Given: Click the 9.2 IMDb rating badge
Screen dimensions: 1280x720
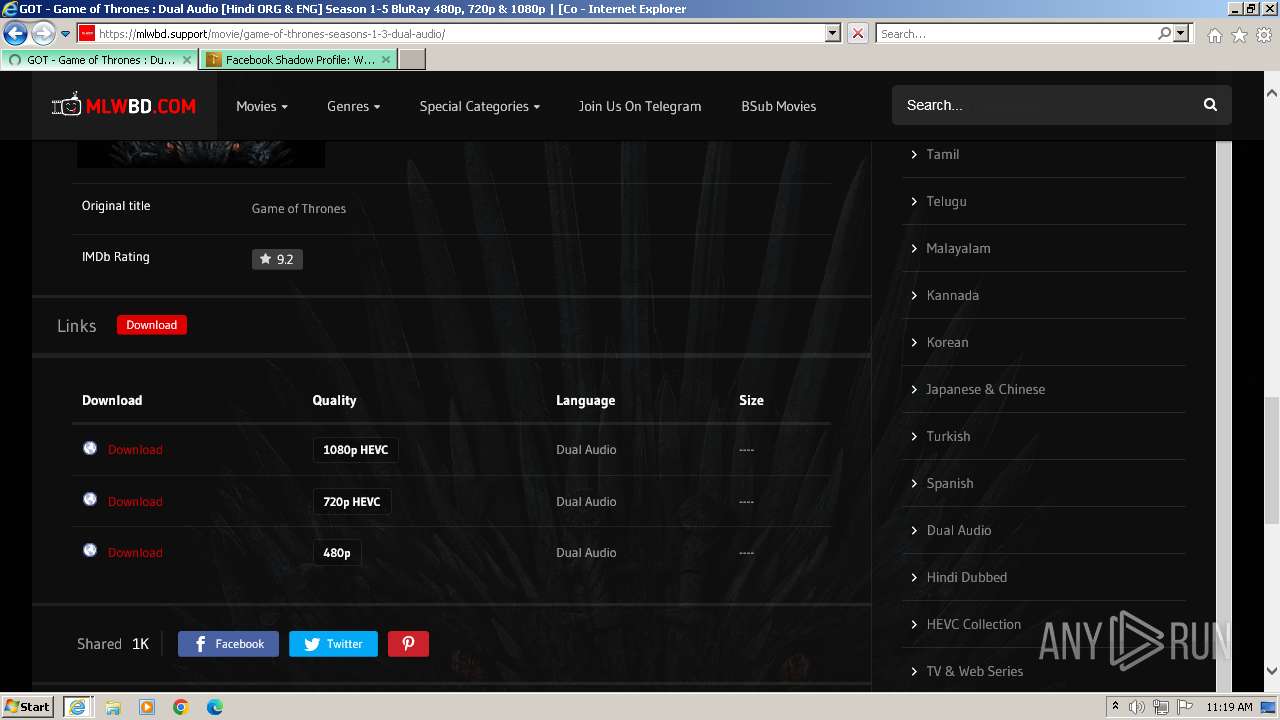Looking at the screenshot, I should [x=277, y=259].
